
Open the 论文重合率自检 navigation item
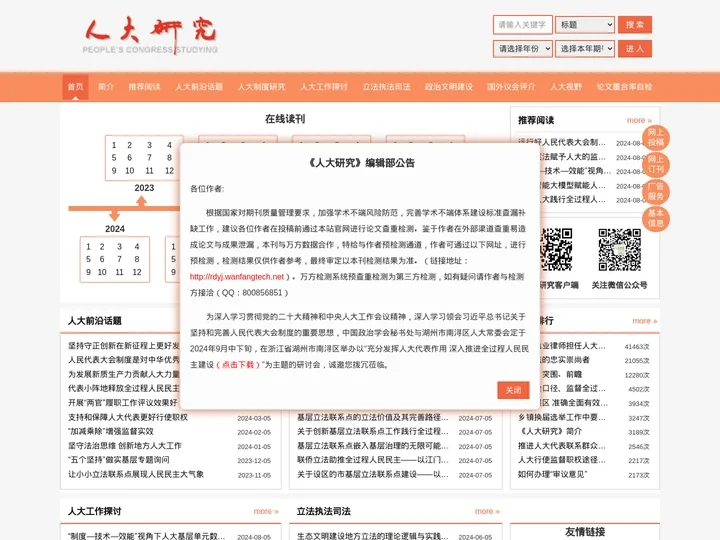(x=624, y=87)
